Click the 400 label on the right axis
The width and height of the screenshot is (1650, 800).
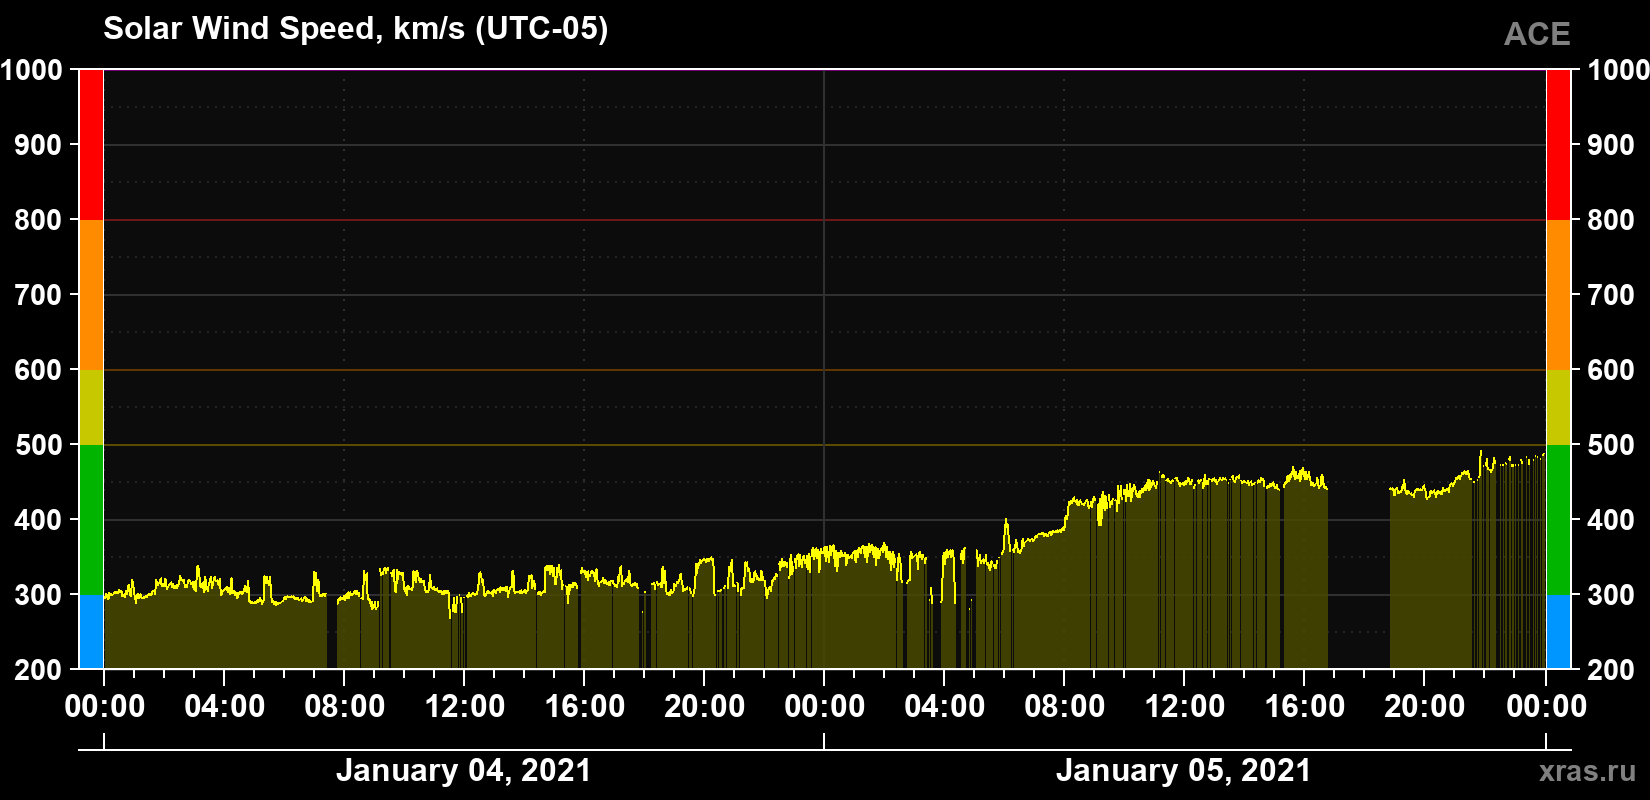[1611, 520]
